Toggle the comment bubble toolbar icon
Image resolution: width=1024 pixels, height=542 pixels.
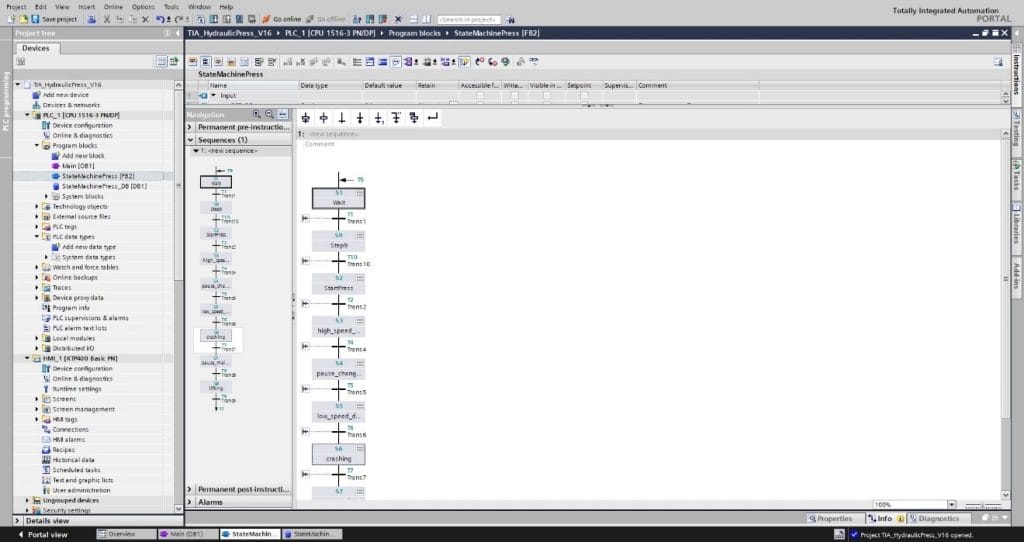tap(396, 62)
